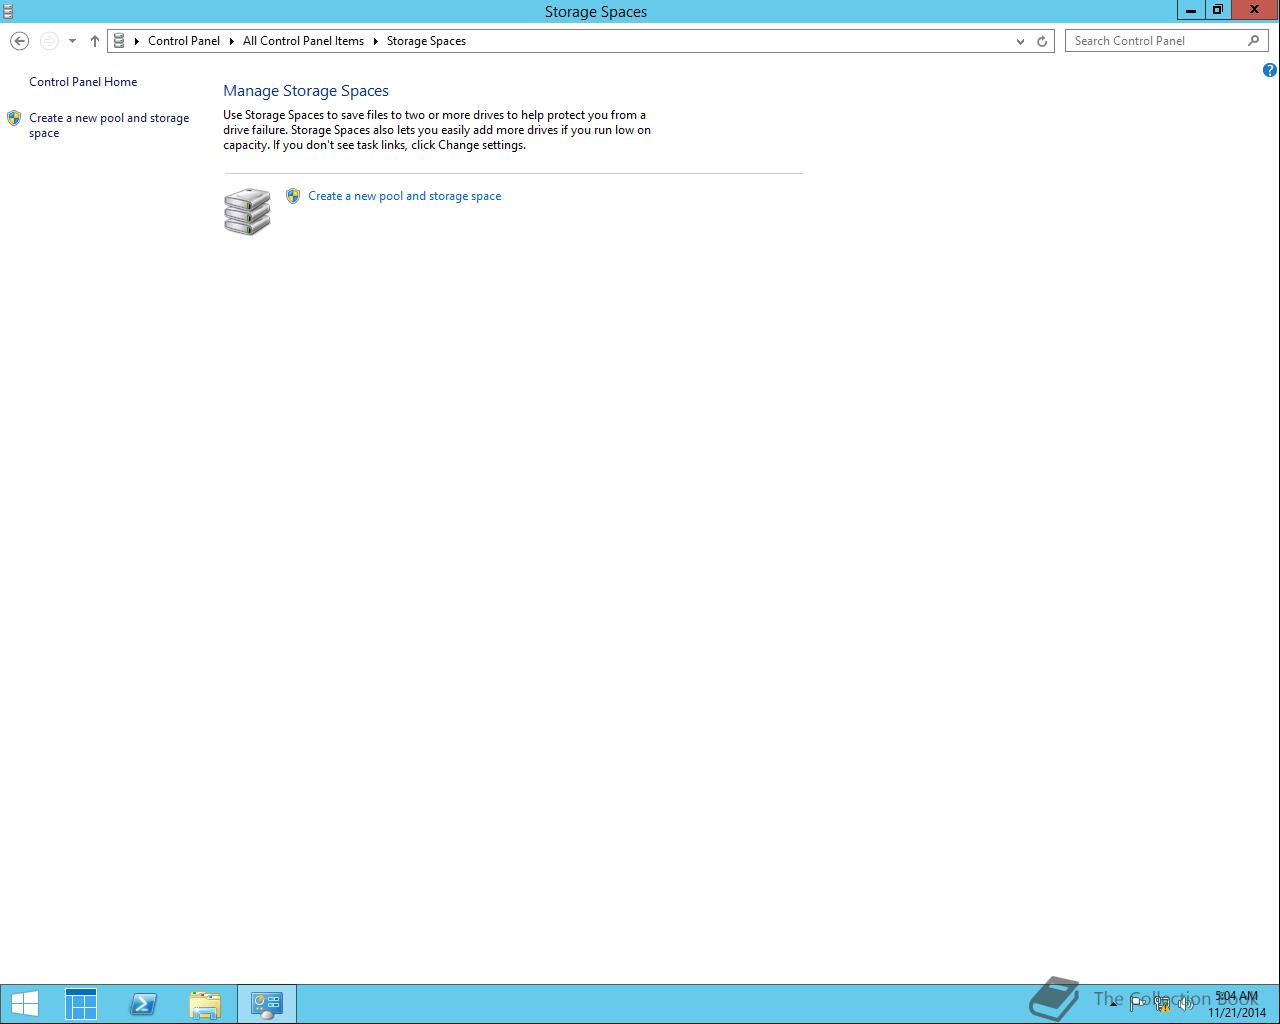Click the shield icon beside the main pool link

tap(293, 196)
